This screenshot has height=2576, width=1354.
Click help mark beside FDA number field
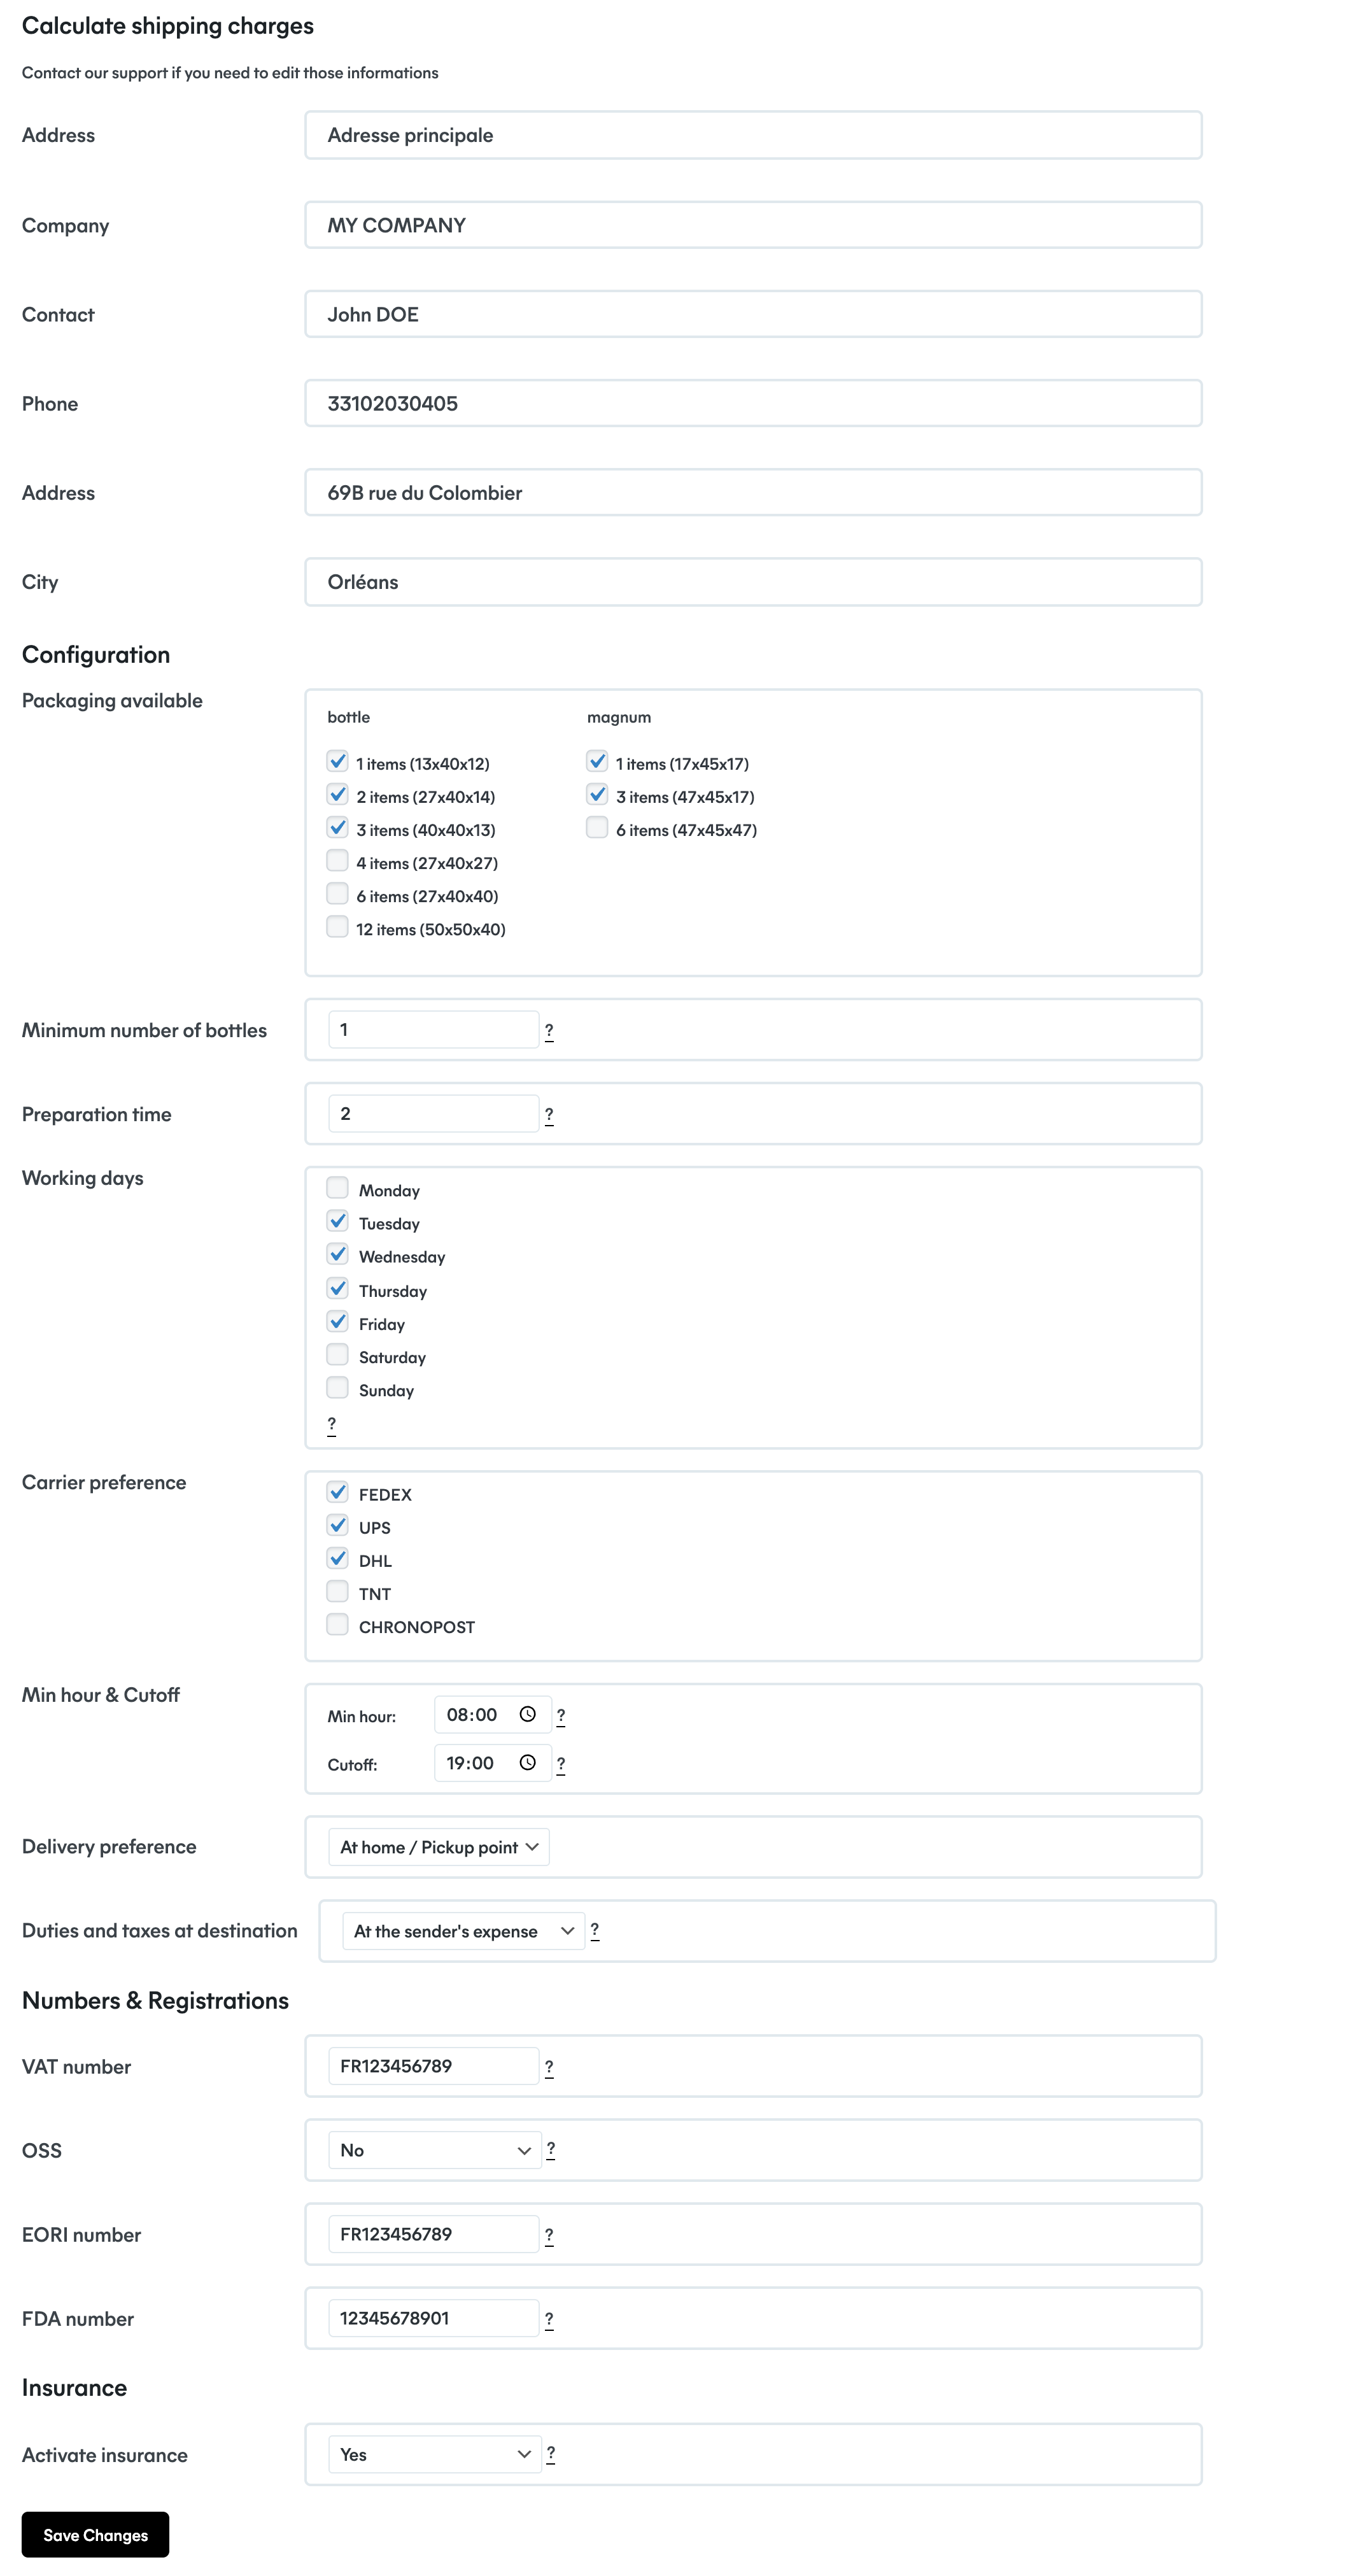coord(549,2319)
